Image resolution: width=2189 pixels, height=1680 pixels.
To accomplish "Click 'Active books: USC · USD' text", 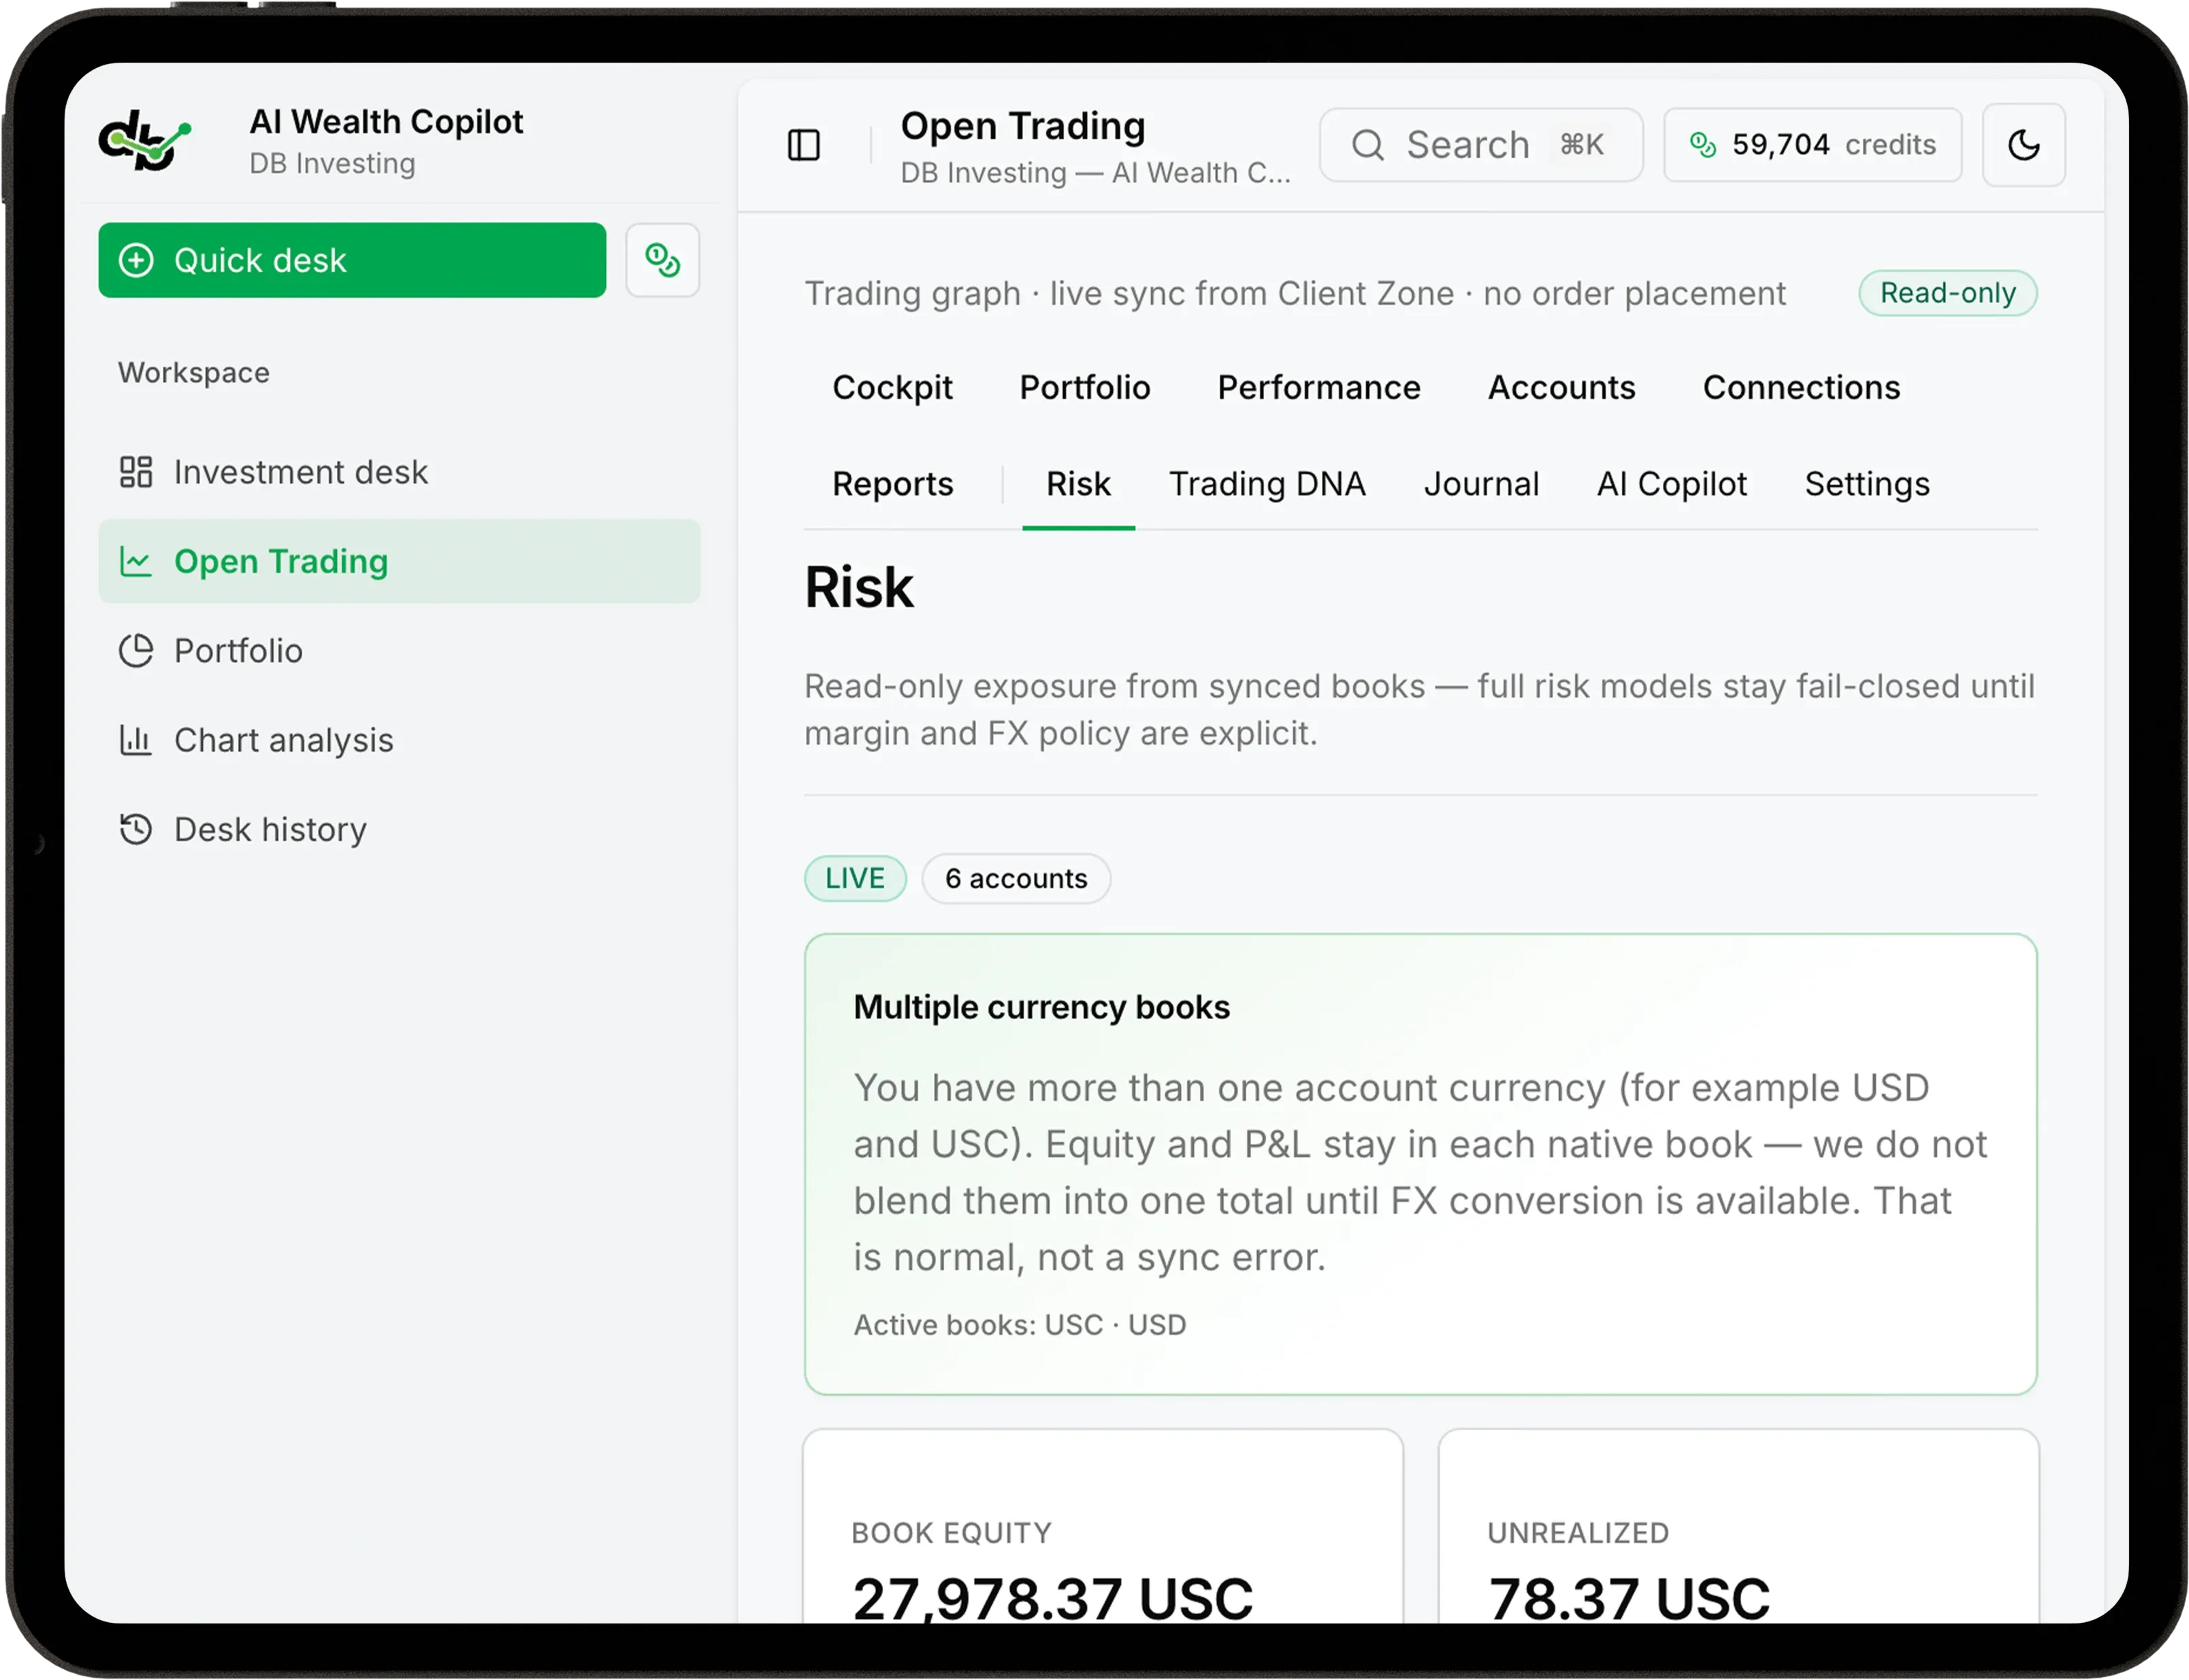I will click(1020, 1325).
